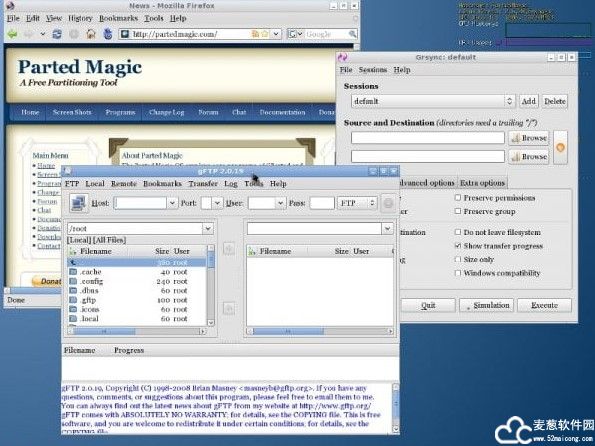Click Add session button in Grsync
595x446 pixels.
529,101
